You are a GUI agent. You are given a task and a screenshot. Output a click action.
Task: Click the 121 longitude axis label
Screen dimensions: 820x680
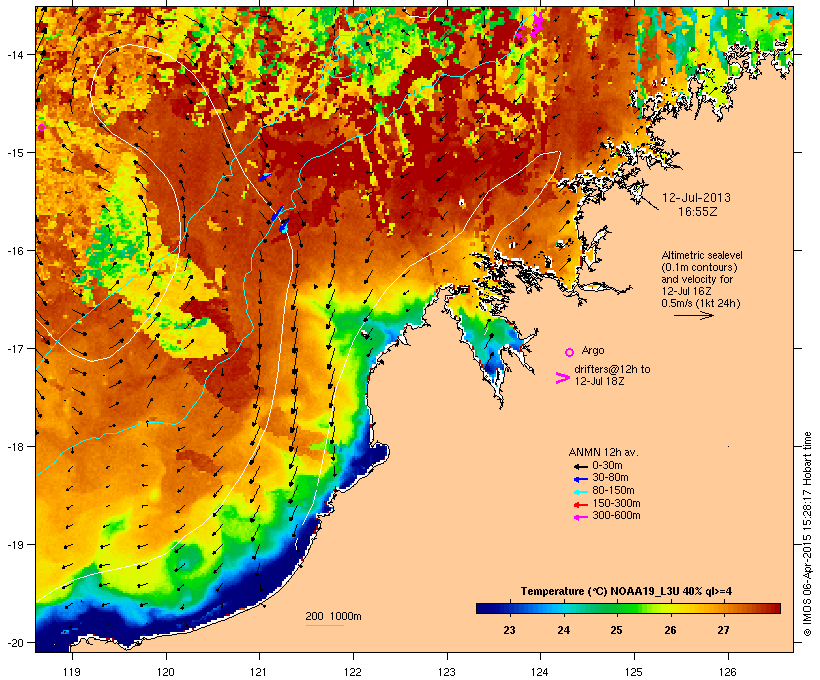tap(259, 672)
